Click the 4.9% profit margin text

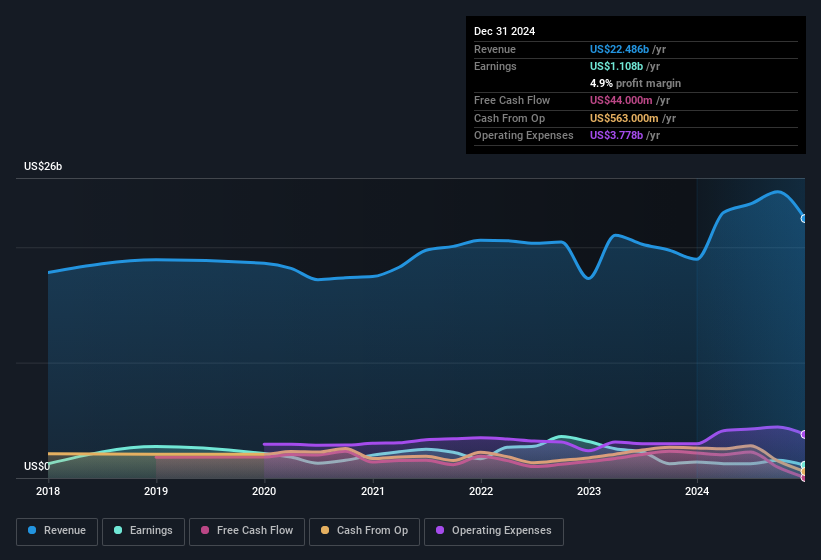635,83
